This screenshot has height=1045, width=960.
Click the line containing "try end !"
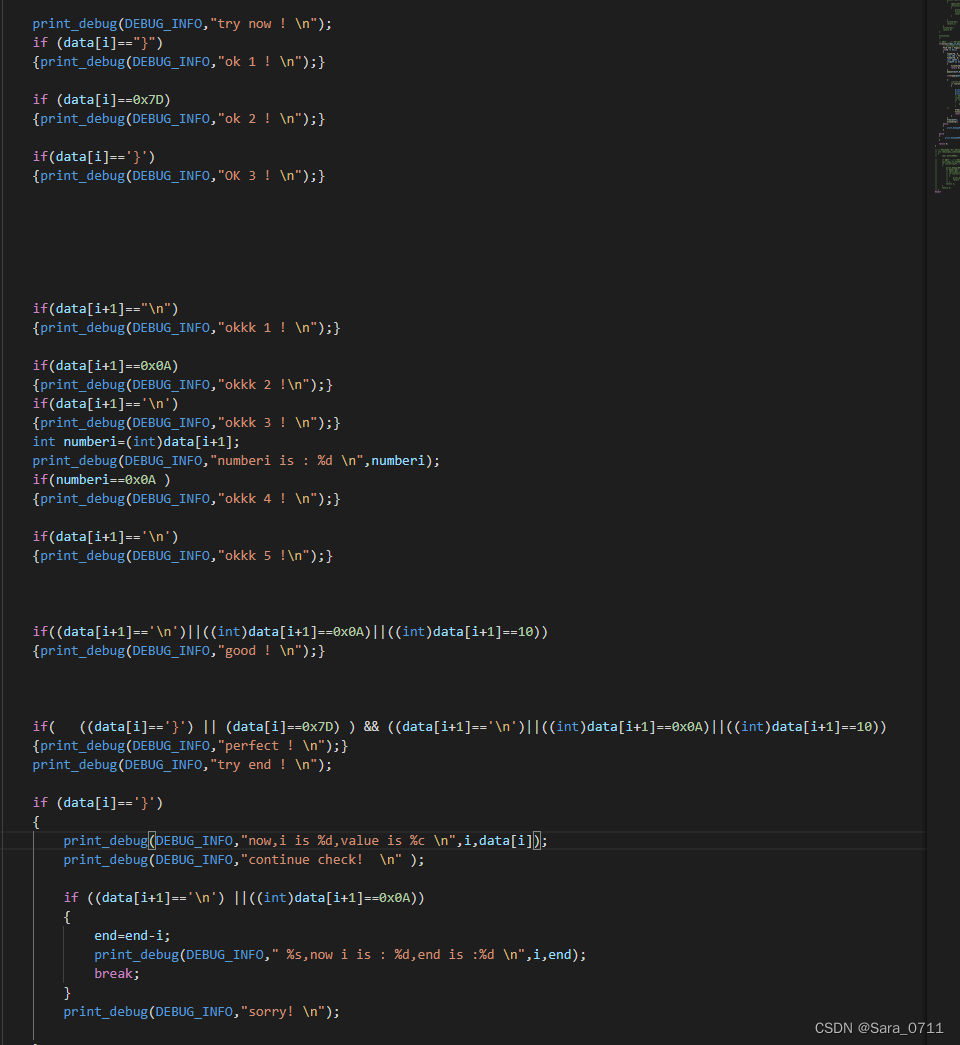coord(182,765)
